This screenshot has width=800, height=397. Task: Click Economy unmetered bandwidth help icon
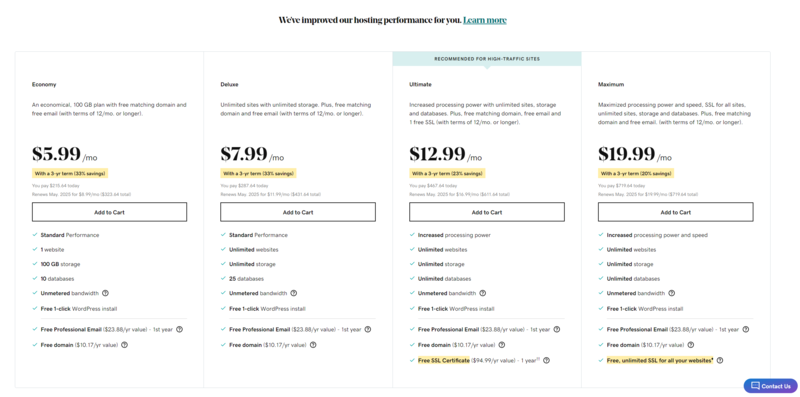coord(105,293)
